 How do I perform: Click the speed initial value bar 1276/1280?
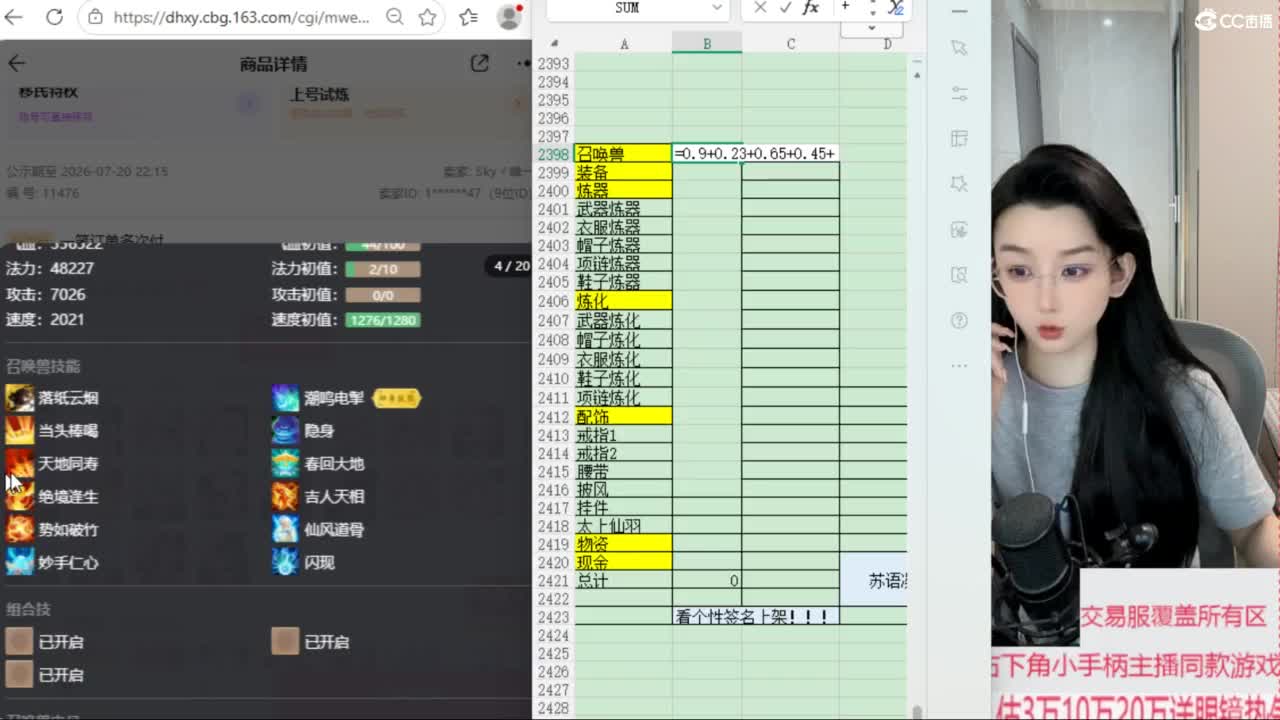coord(383,320)
